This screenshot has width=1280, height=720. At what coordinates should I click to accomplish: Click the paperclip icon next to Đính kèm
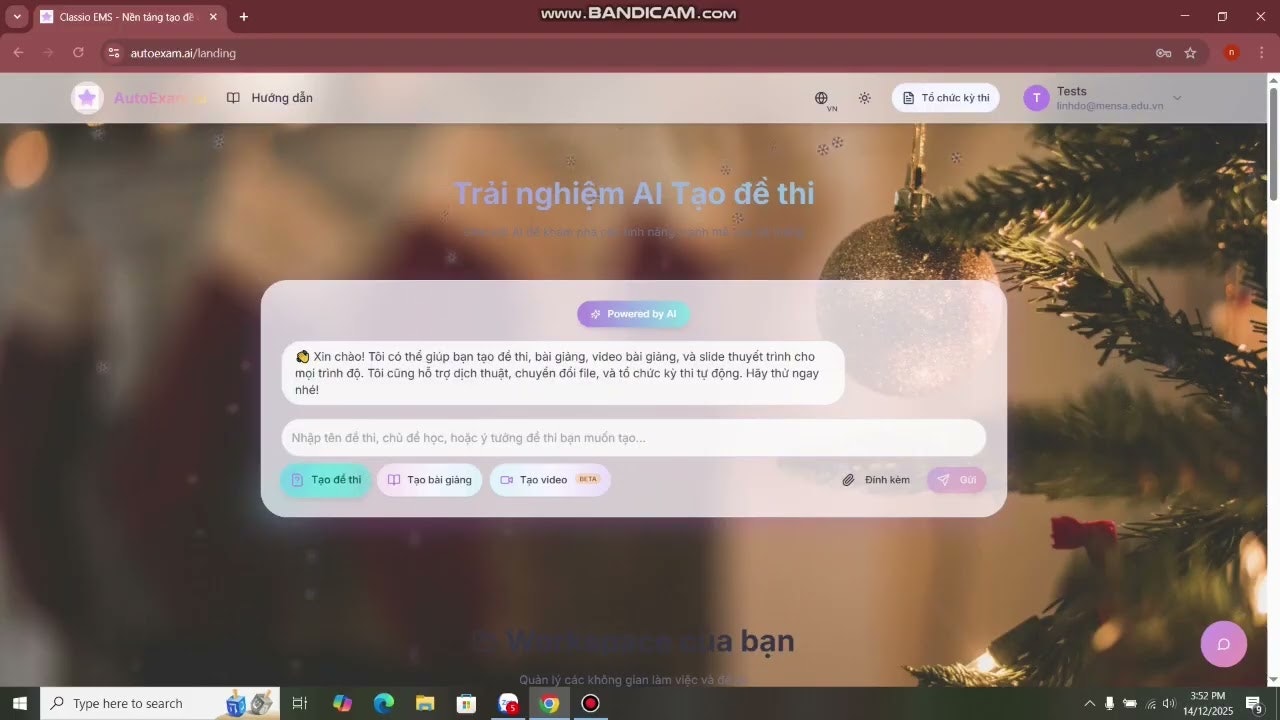click(849, 480)
